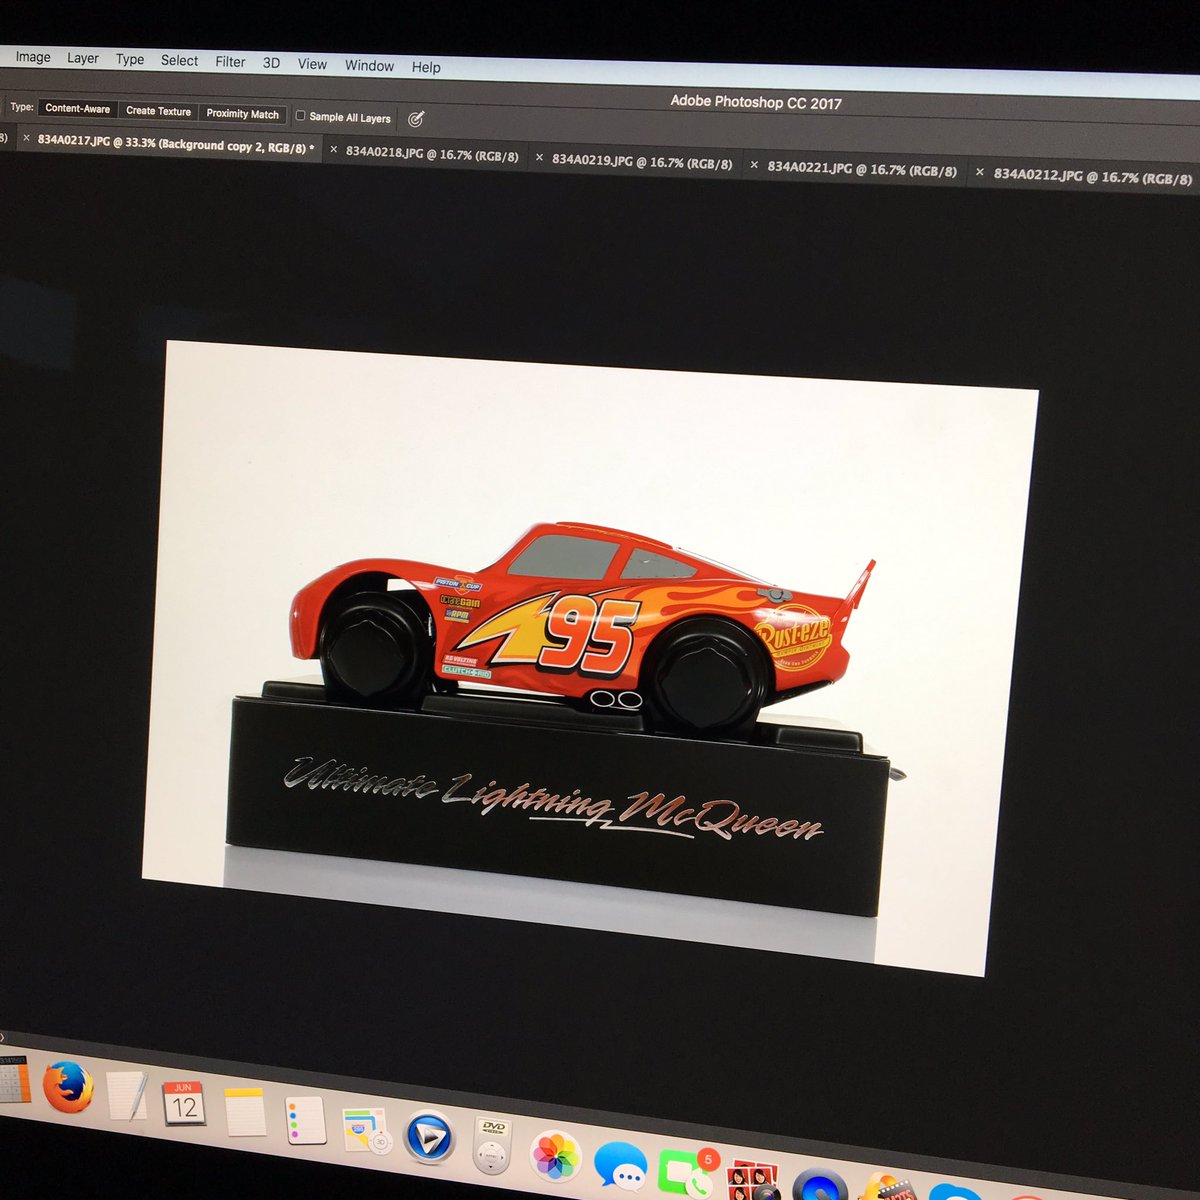Open Photo Booth from the Dock
Screen dimensions: 1200x1200
pyautogui.click(x=754, y=1180)
